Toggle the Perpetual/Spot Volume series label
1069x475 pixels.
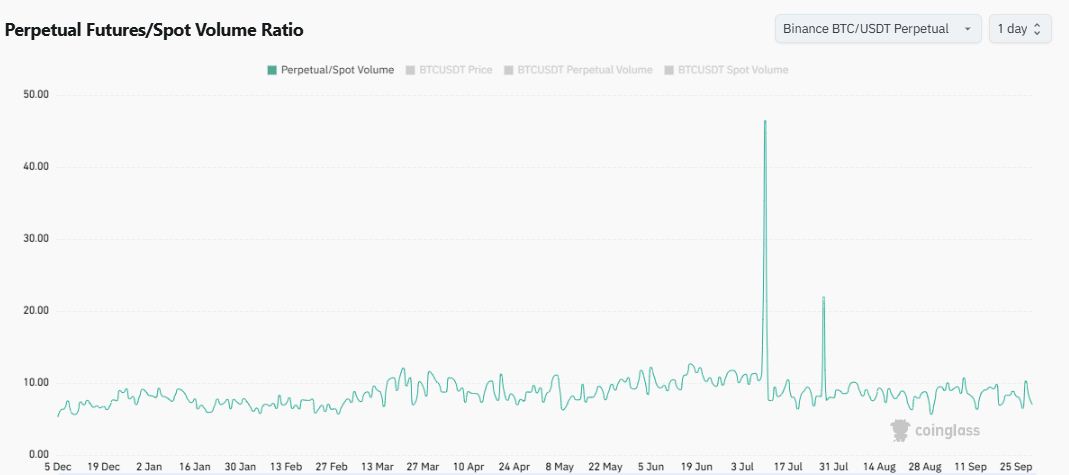coord(337,70)
